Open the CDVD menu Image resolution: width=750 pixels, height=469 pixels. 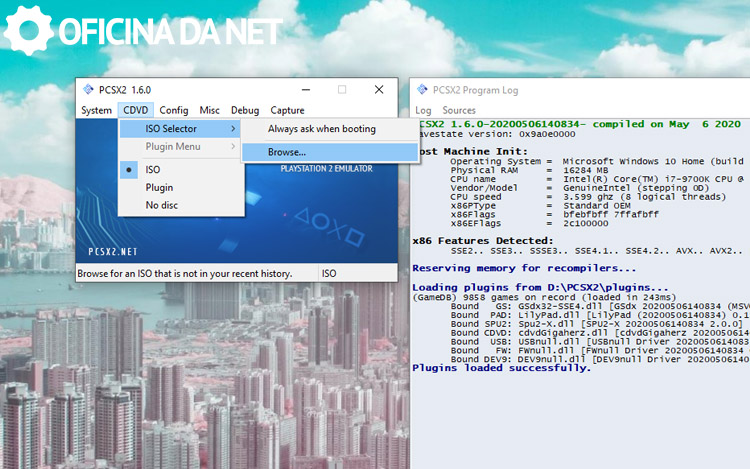pyautogui.click(x=136, y=110)
